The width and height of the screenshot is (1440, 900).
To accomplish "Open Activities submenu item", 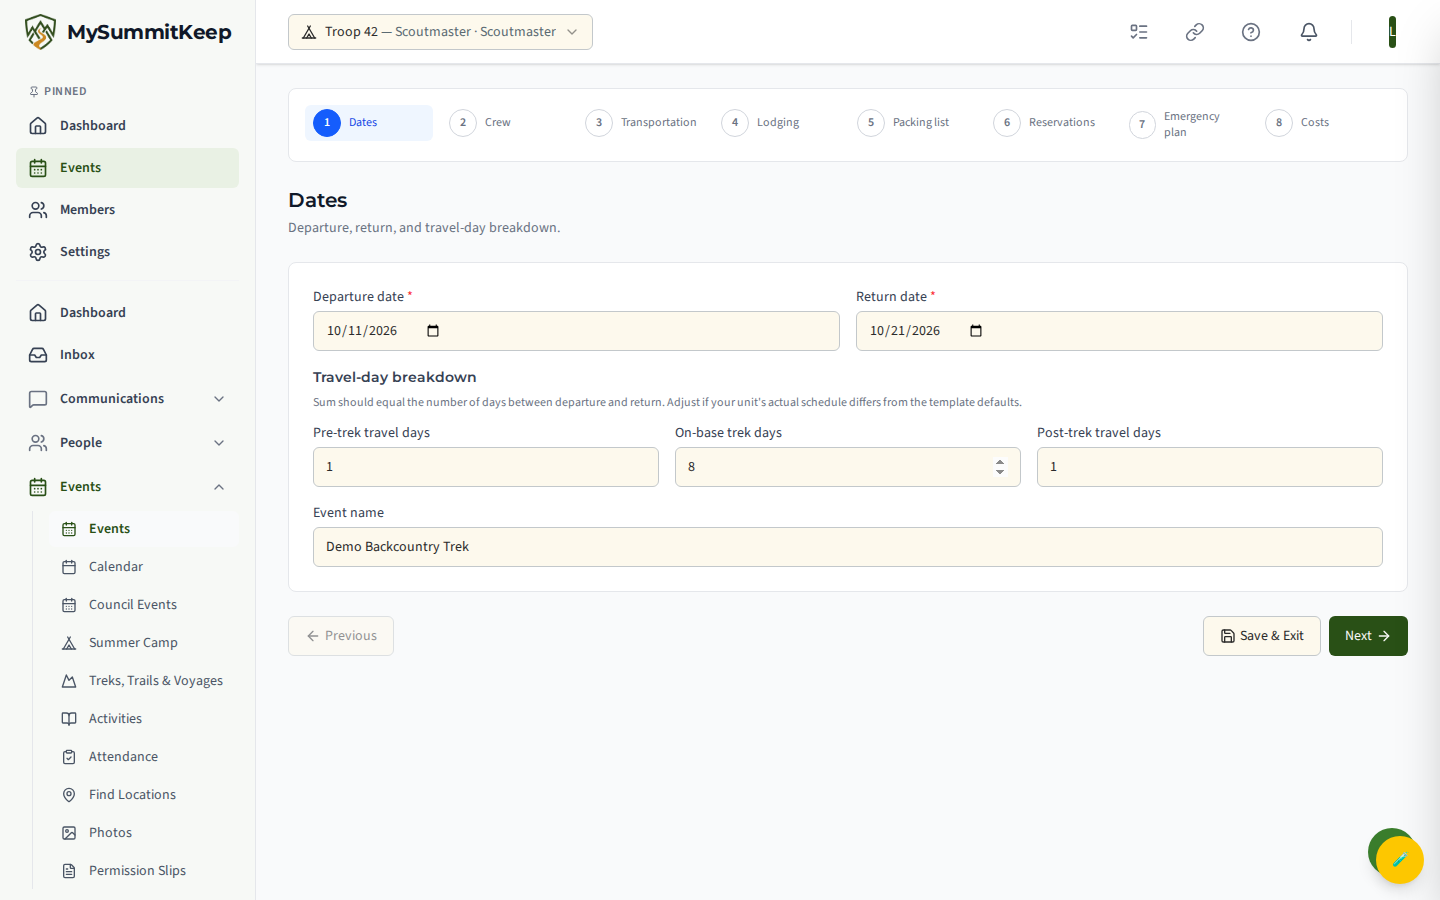I will coord(144,719).
